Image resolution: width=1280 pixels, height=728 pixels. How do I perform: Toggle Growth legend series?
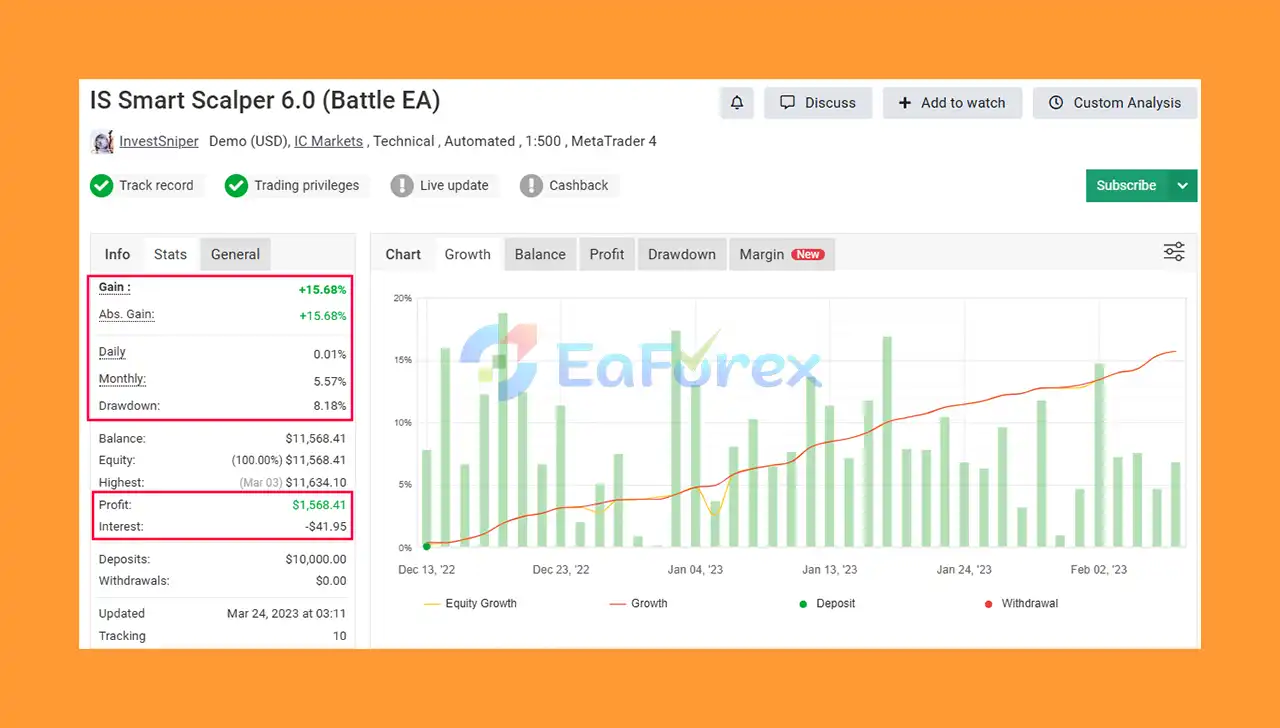pyautogui.click(x=637, y=603)
